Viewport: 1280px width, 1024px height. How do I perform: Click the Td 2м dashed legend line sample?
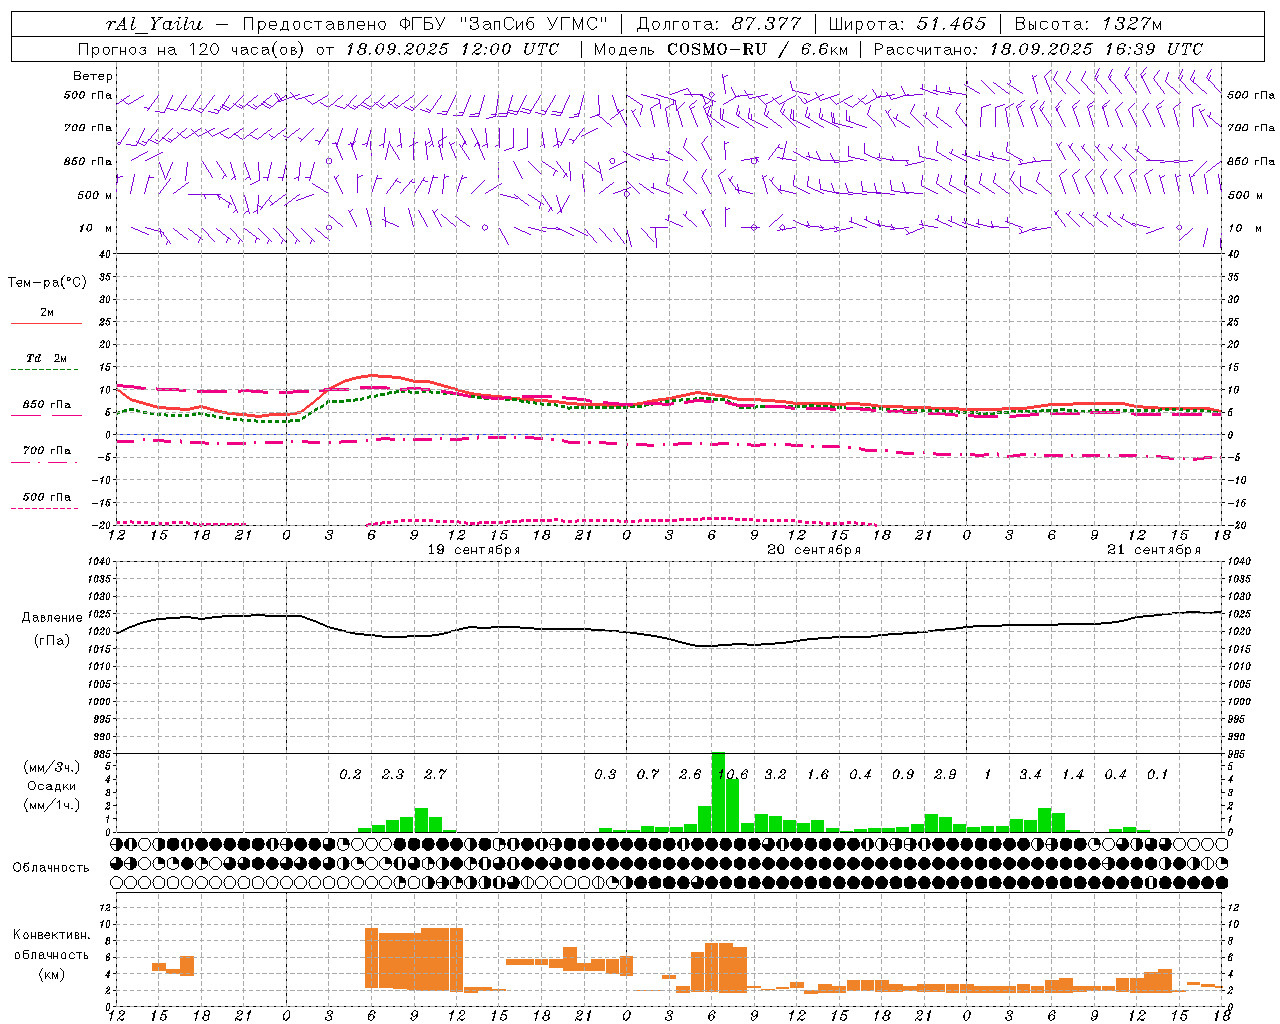pos(45,370)
